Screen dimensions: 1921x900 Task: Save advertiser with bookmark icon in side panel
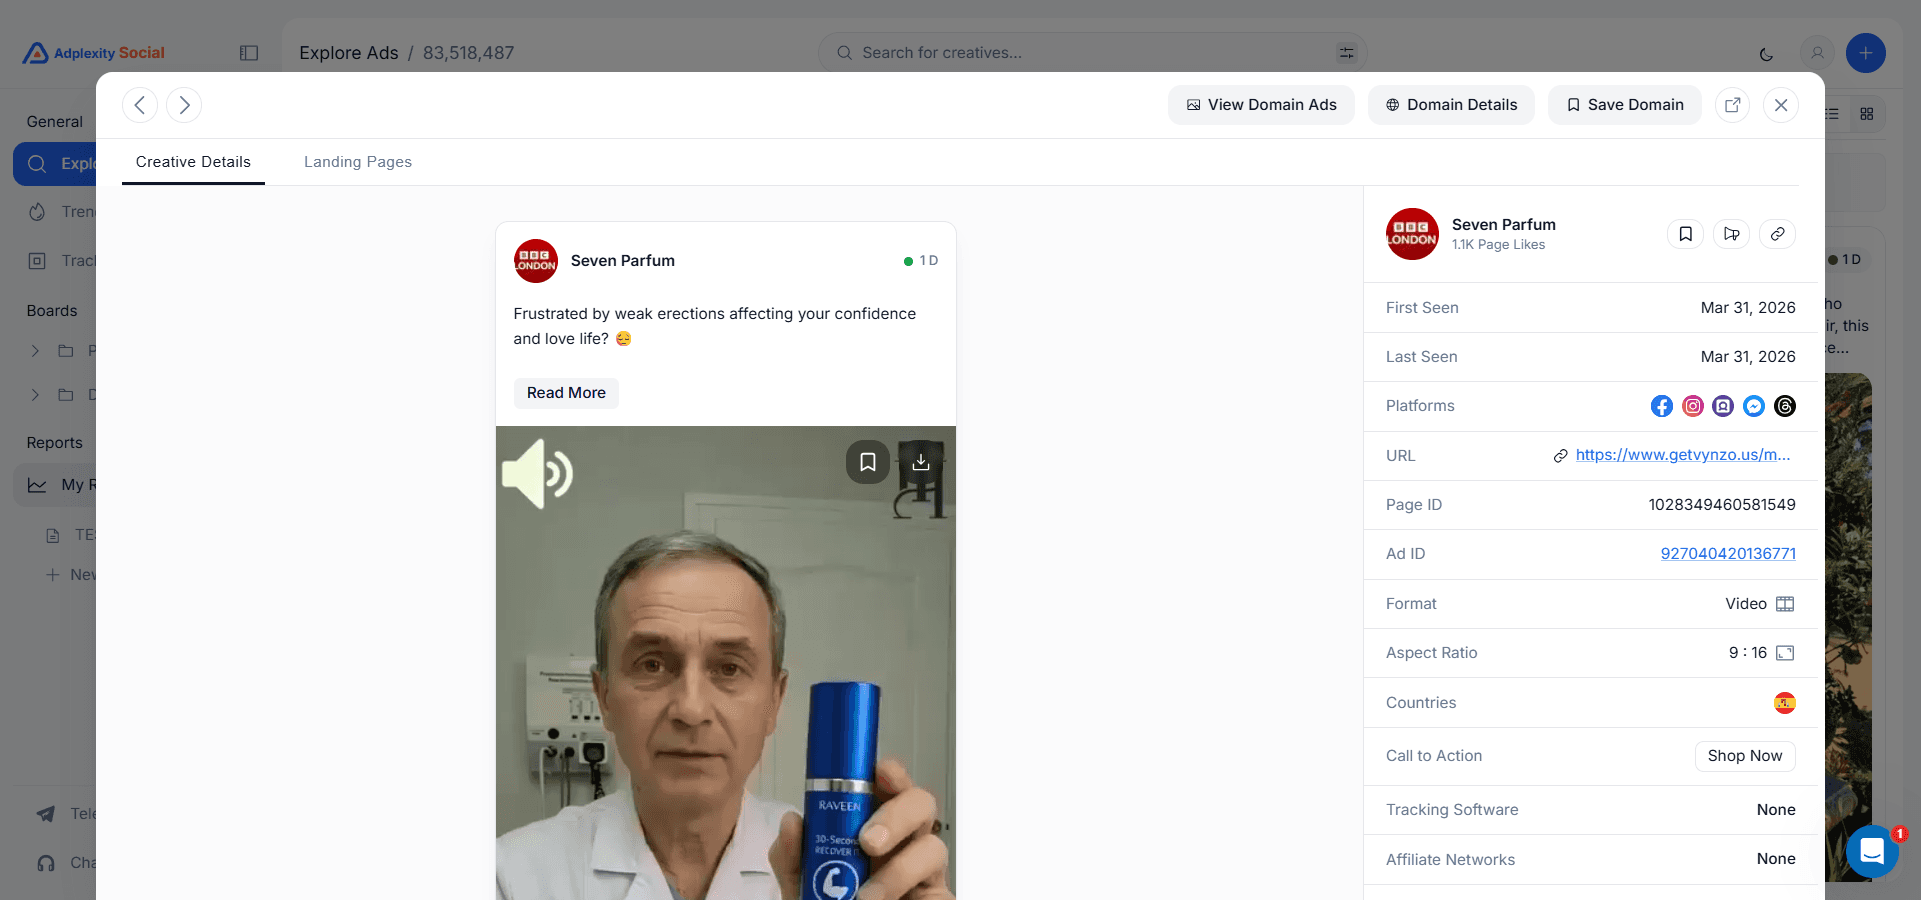tap(1686, 234)
